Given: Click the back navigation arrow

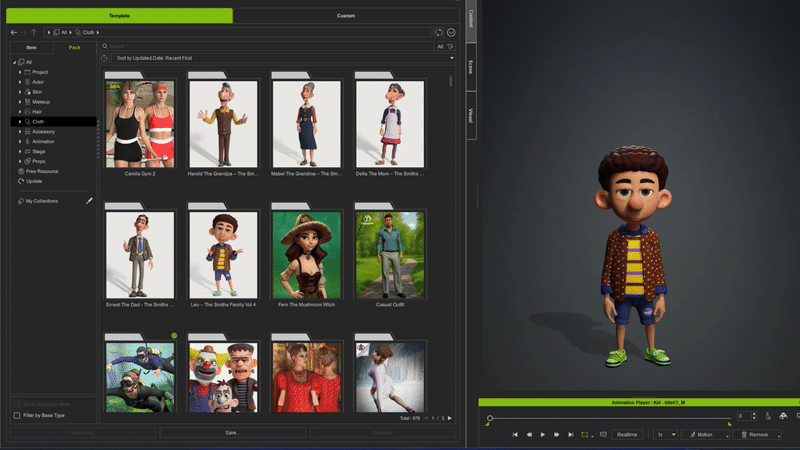Looking at the screenshot, I should [x=14, y=33].
